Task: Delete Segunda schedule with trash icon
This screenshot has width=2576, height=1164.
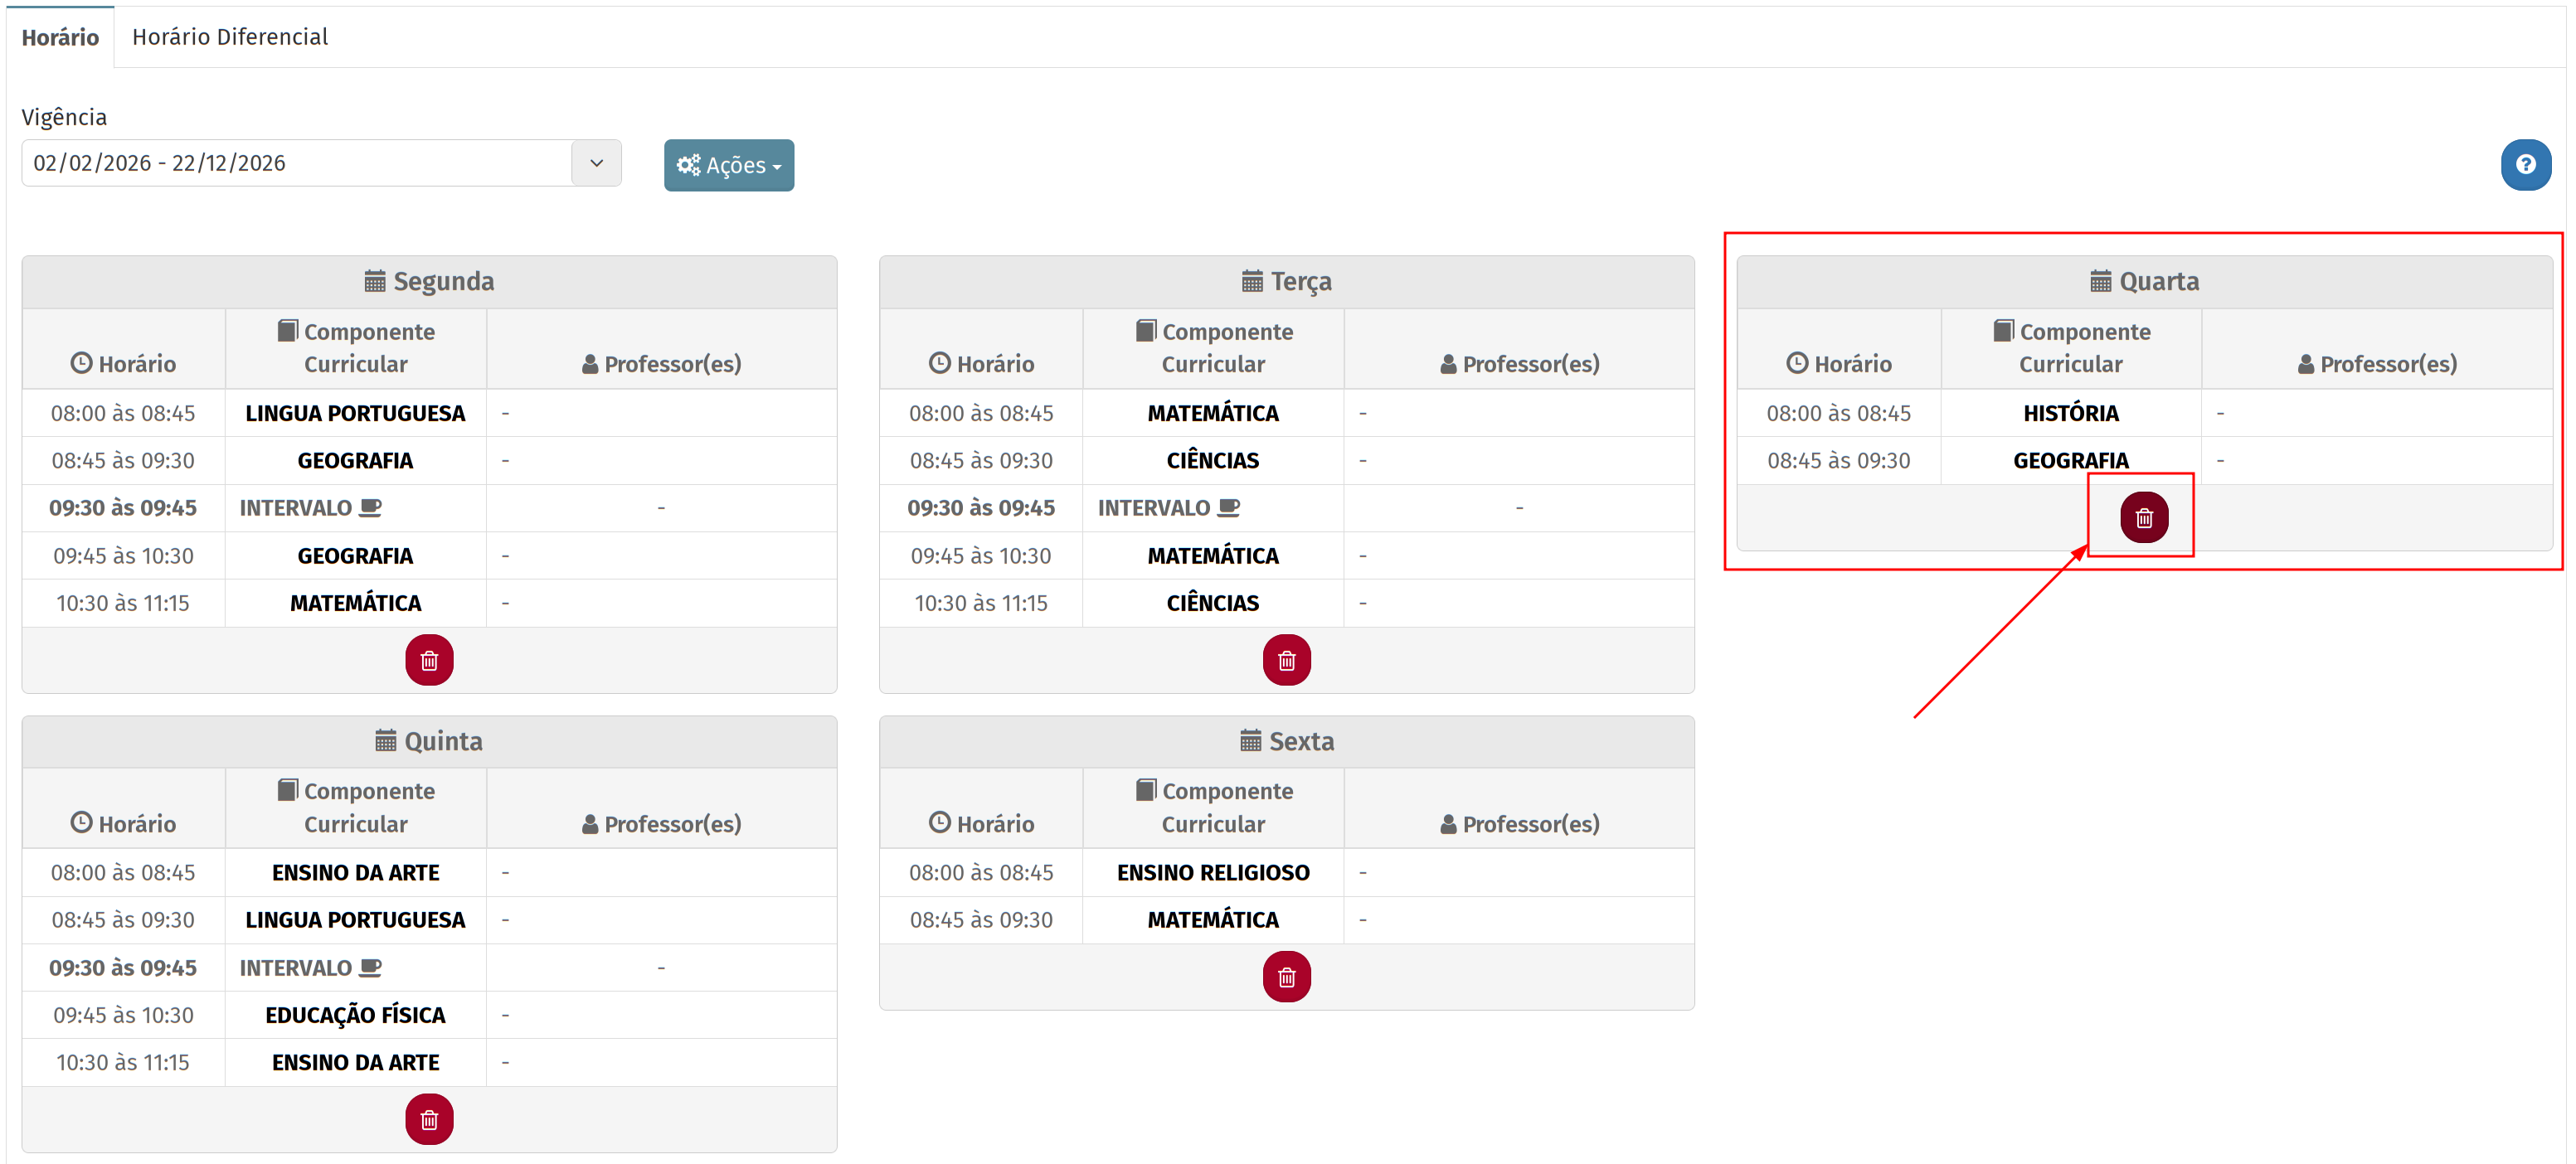Action: (x=429, y=660)
